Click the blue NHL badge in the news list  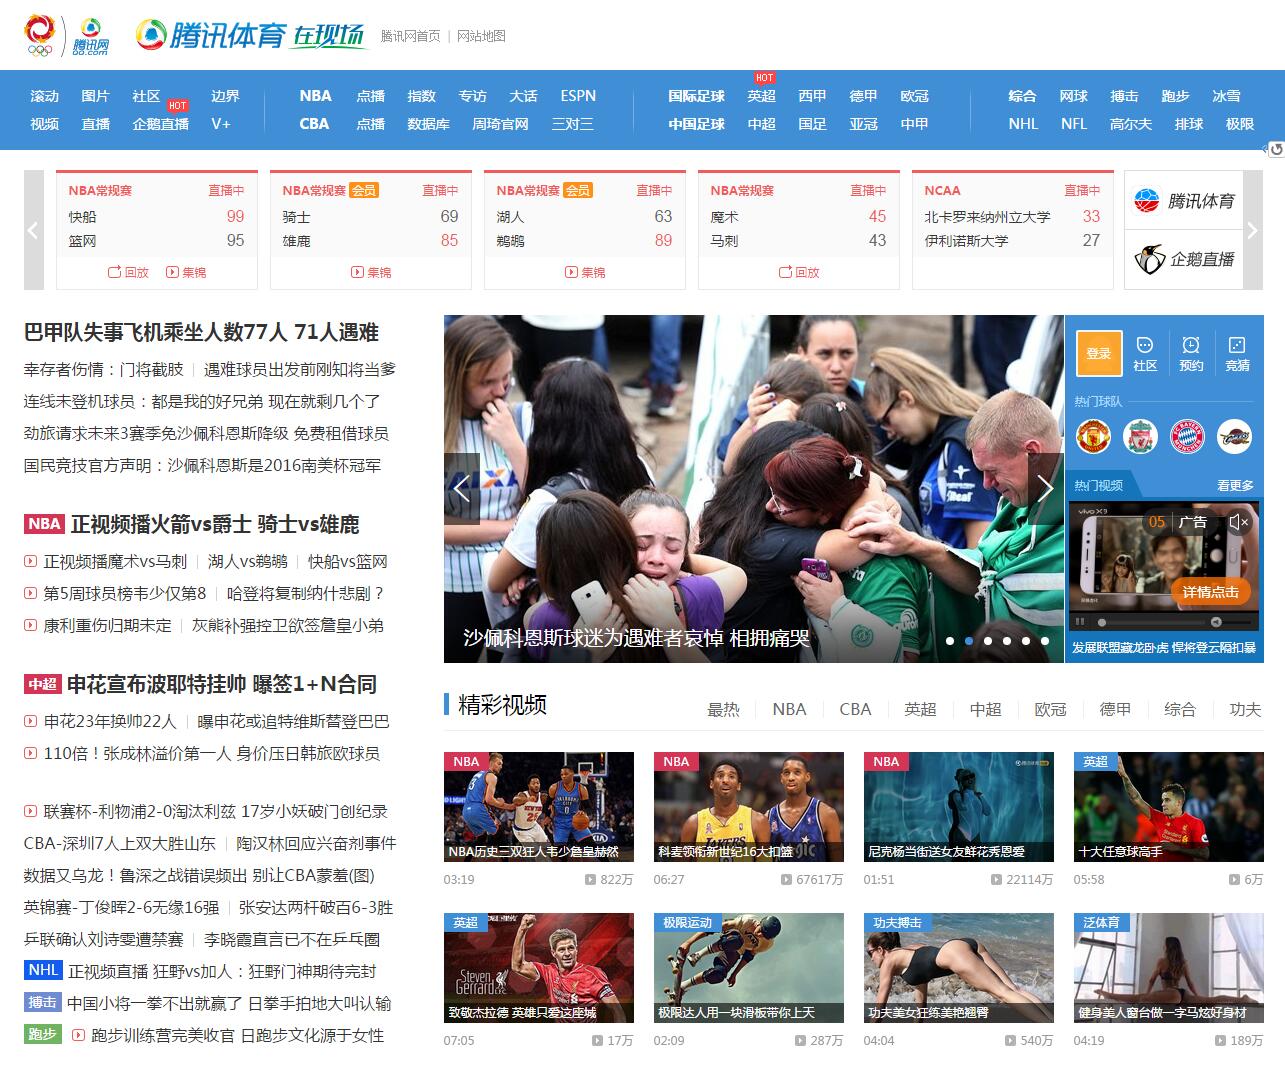tap(44, 970)
